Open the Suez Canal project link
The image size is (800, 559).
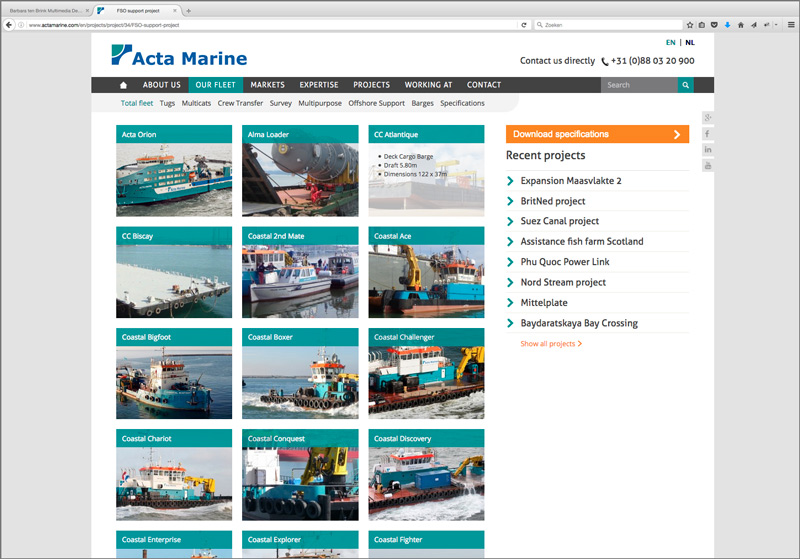tap(559, 221)
